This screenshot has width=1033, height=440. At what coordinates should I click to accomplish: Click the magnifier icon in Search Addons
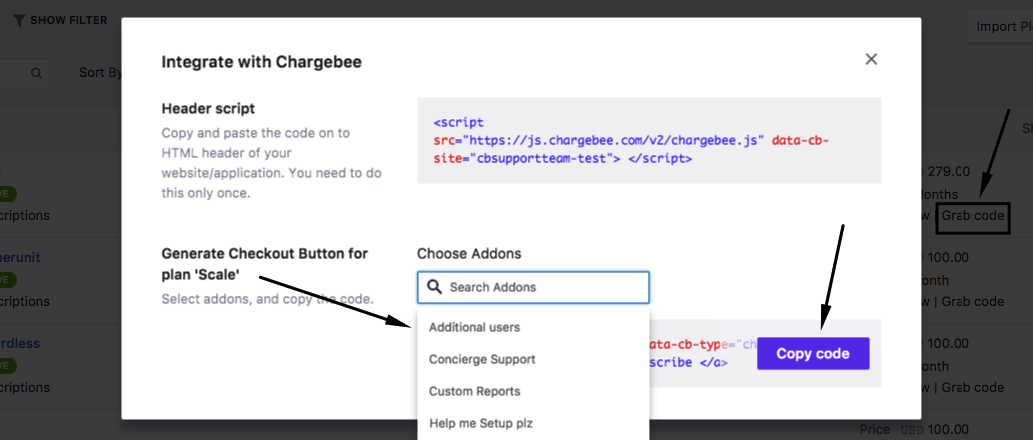tap(434, 287)
